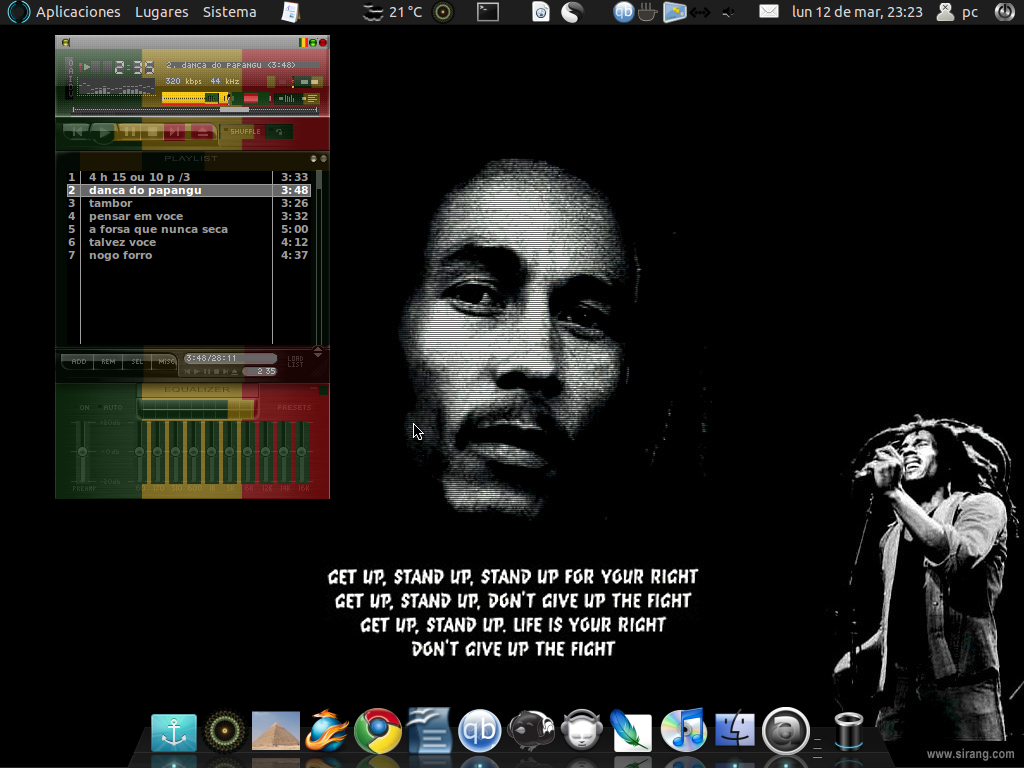Screen dimensions: 1024x768
Task: Click the anchor icon in the dock
Action: point(174,733)
